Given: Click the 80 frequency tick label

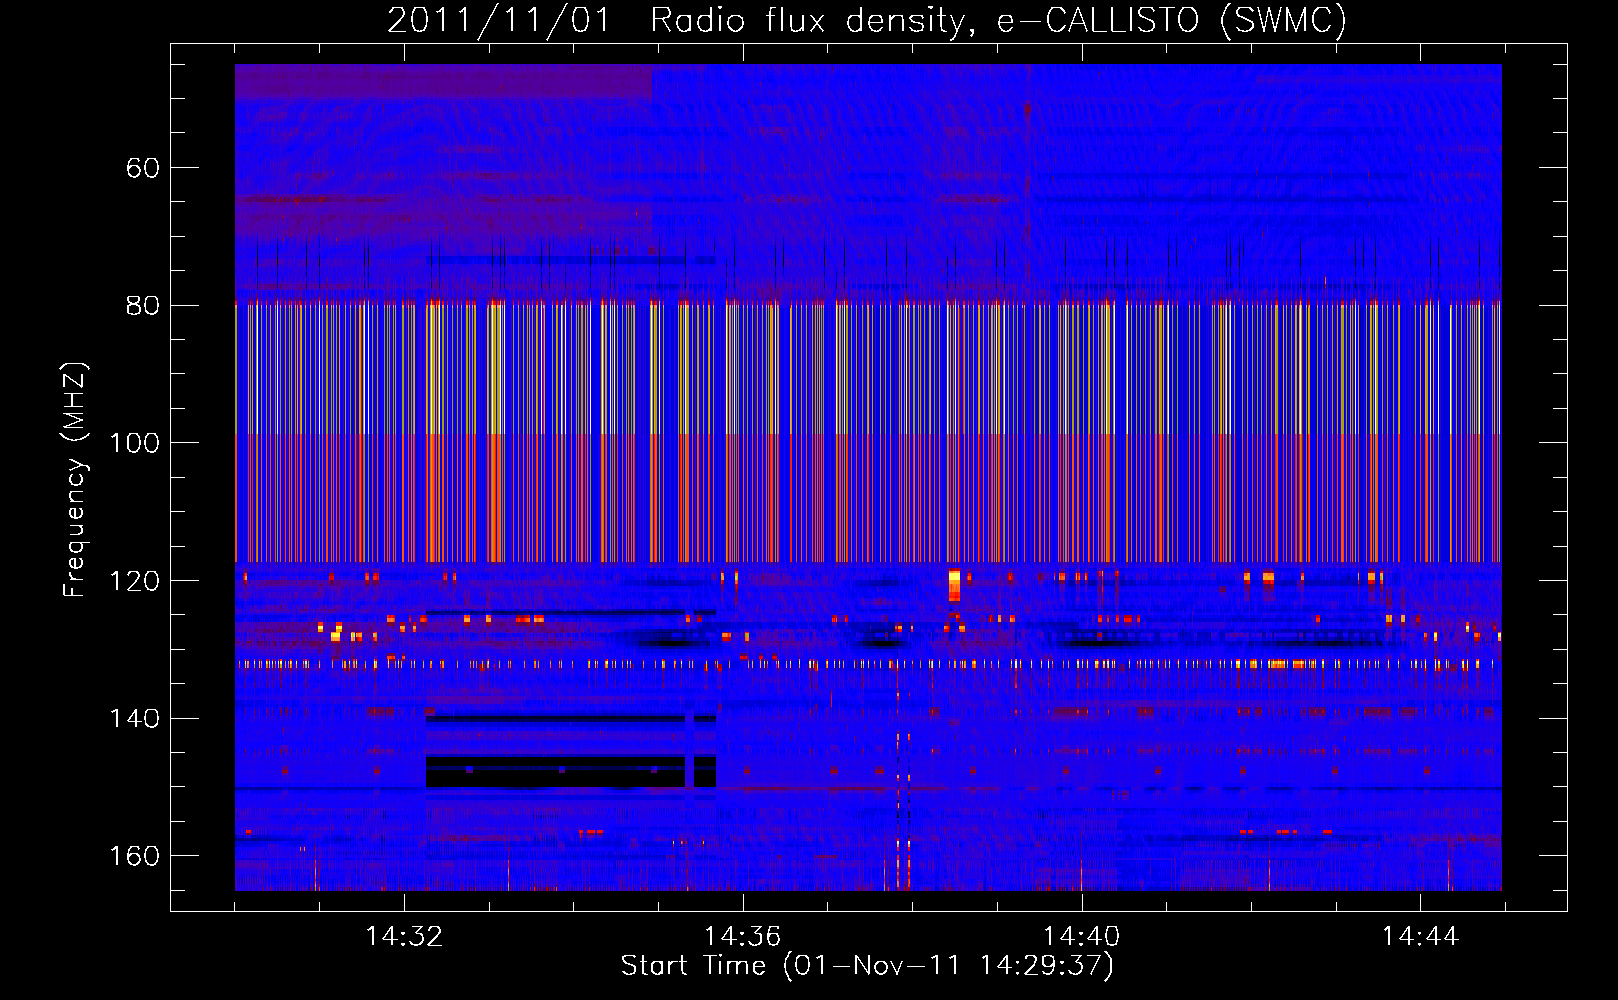Looking at the screenshot, I should coord(143,305).
